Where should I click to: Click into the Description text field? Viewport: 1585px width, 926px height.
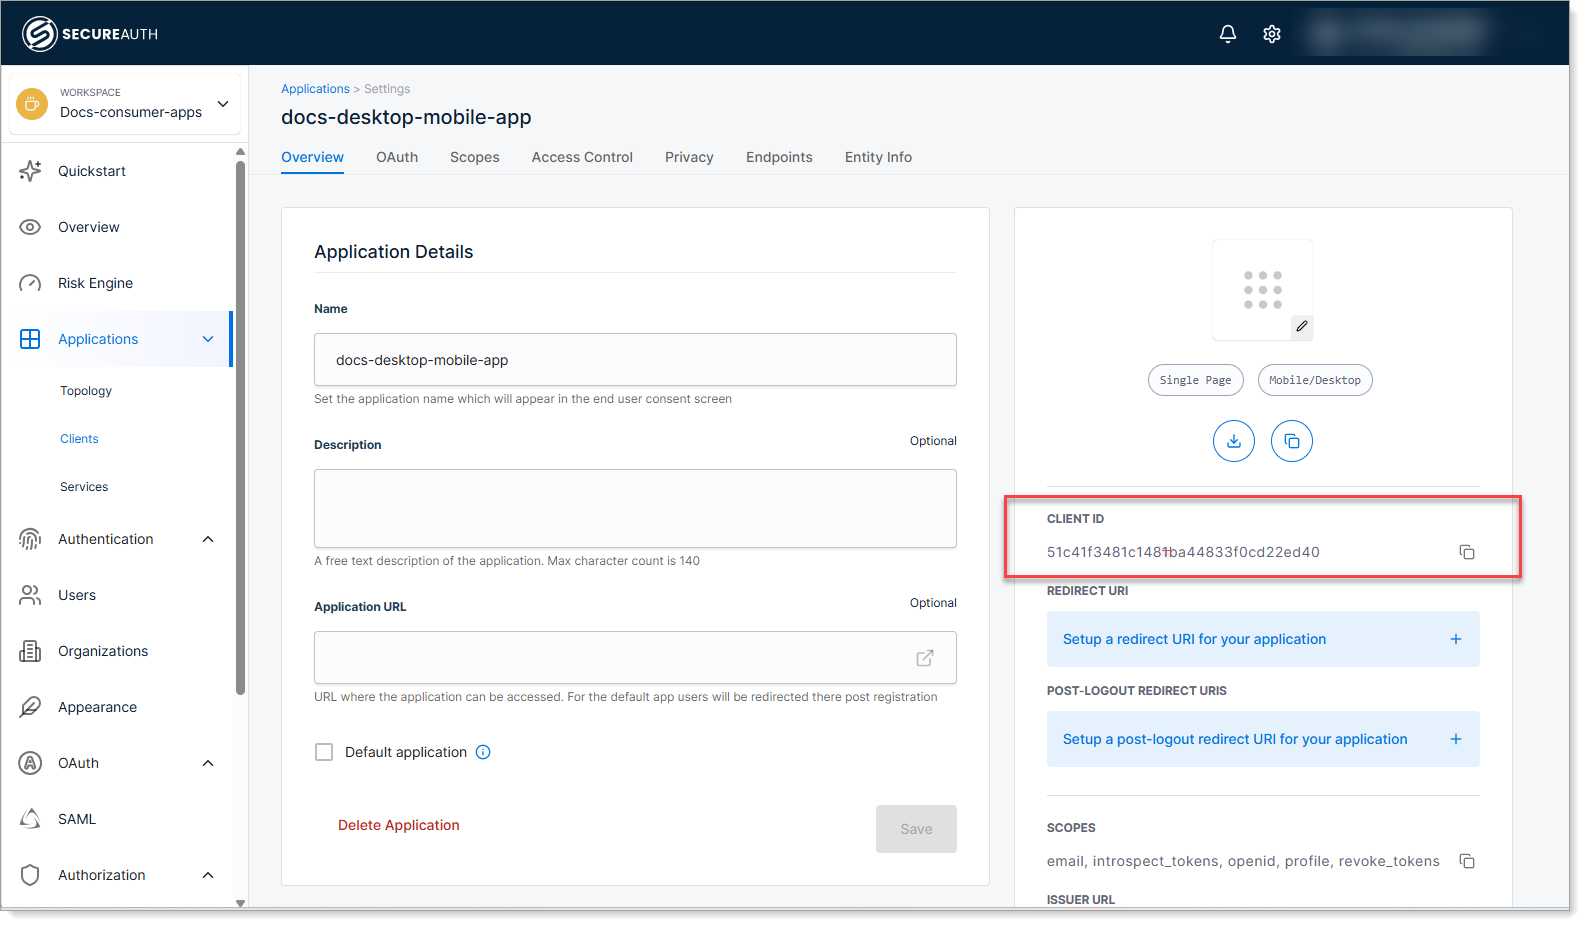coord(635,508)
